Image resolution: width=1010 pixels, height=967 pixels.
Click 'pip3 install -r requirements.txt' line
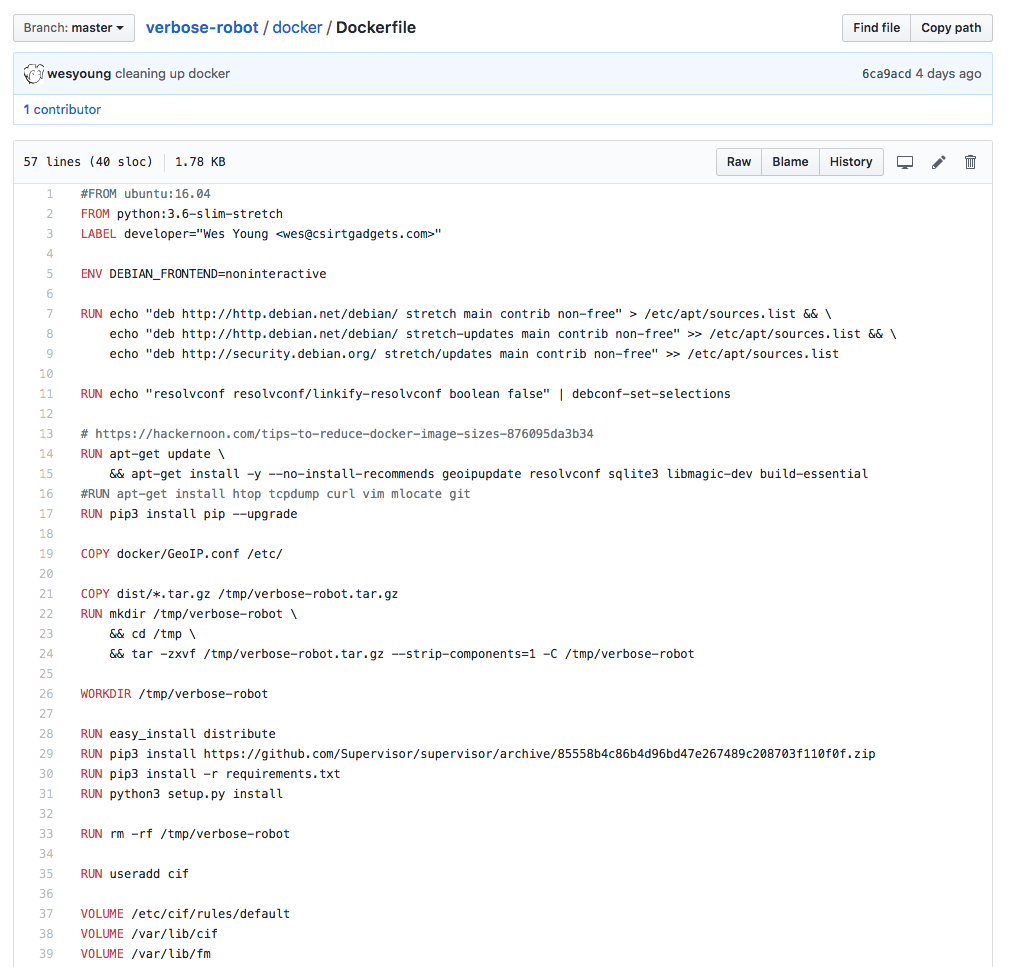(x=211, y=774)
